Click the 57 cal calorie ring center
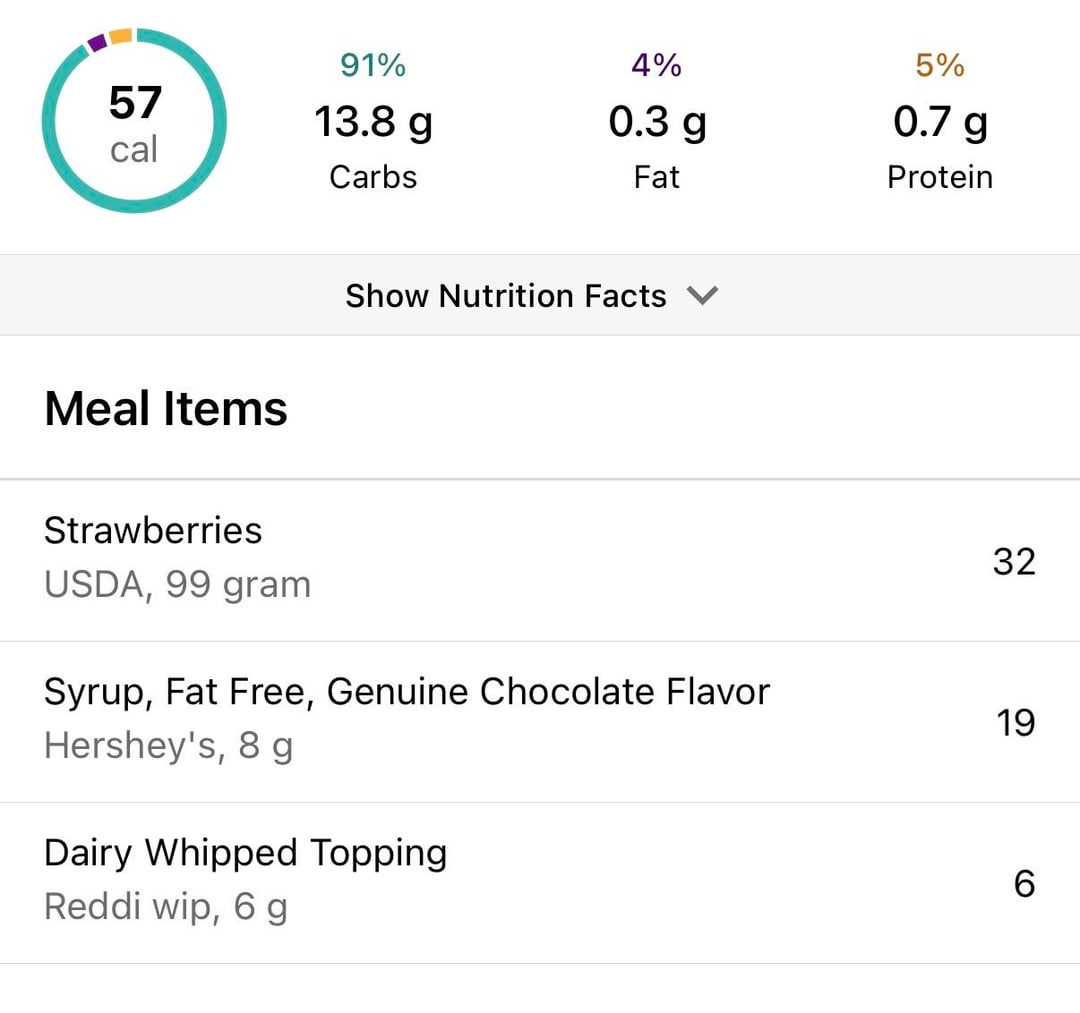 tap(134, 122)
